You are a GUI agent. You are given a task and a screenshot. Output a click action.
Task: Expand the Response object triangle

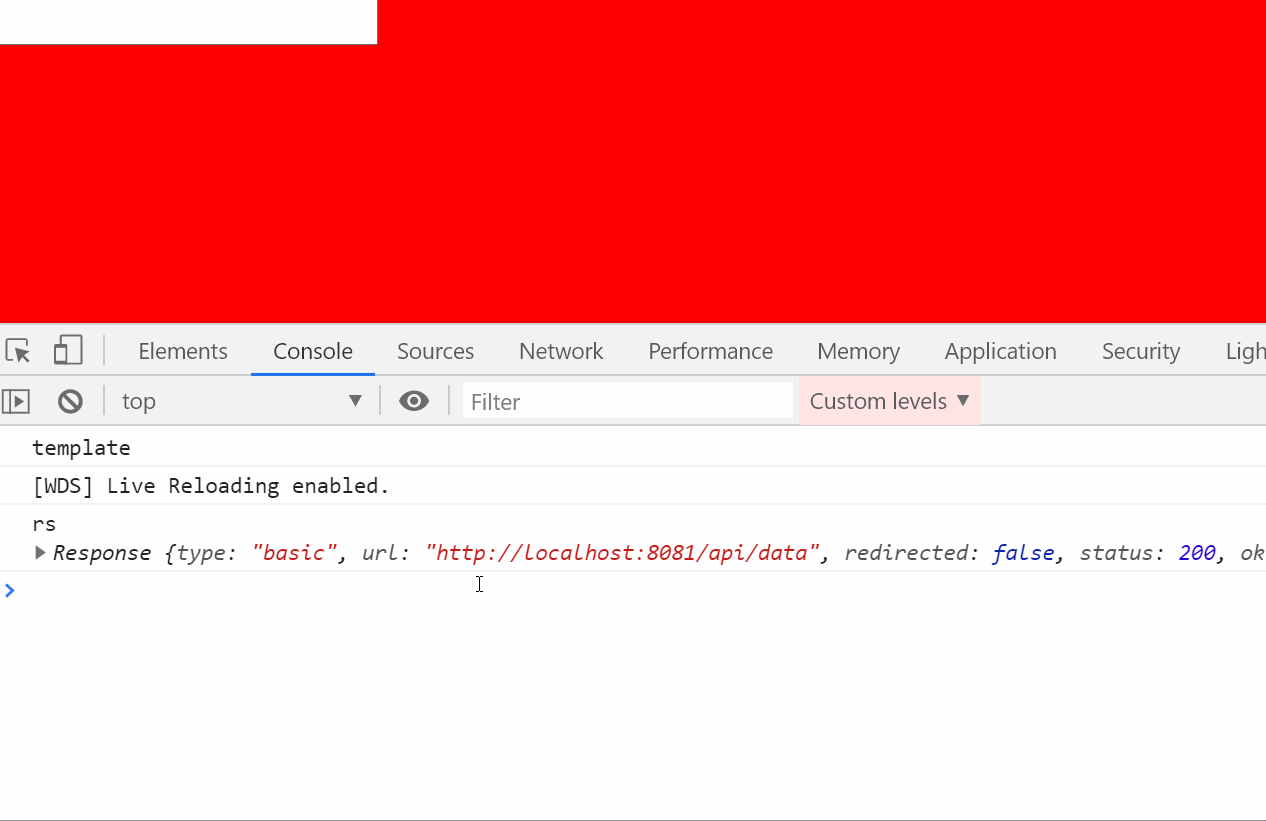click(40, 552)
